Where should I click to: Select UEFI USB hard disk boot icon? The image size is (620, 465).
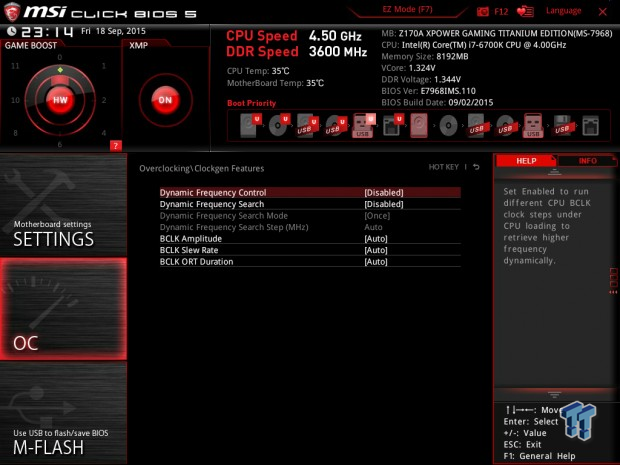click(307, 125)
